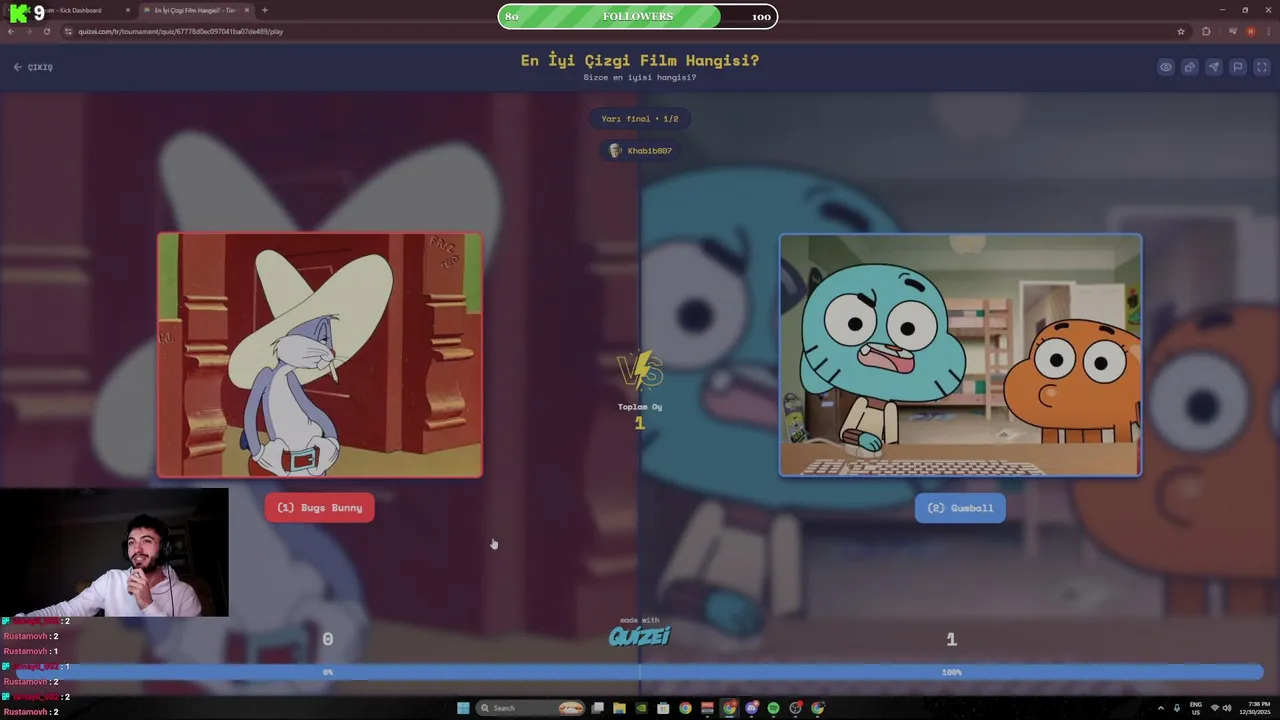Open site information icon in address bar
Viewport: 1280px width, 720px height.
[x=69, y=31]
